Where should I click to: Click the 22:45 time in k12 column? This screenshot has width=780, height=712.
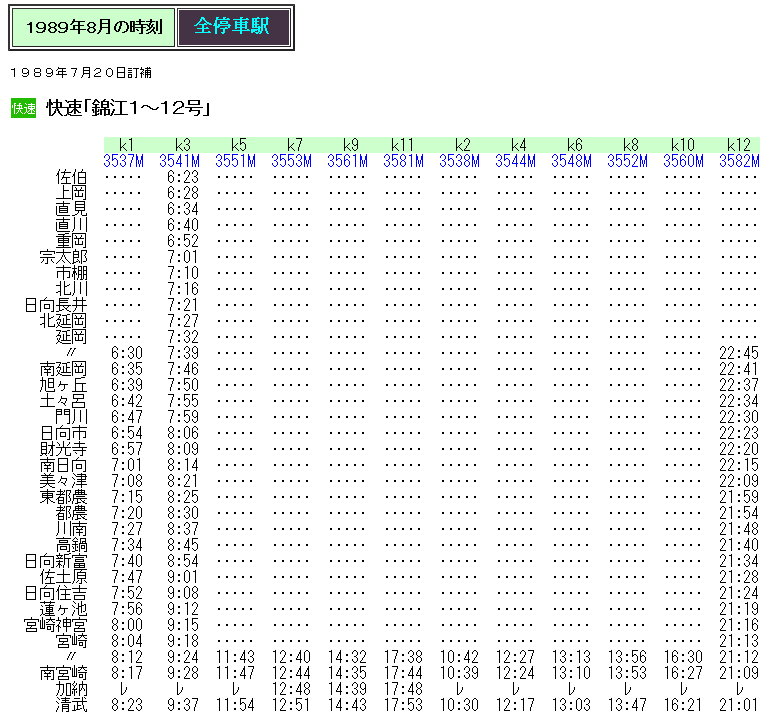coord(739,353)
